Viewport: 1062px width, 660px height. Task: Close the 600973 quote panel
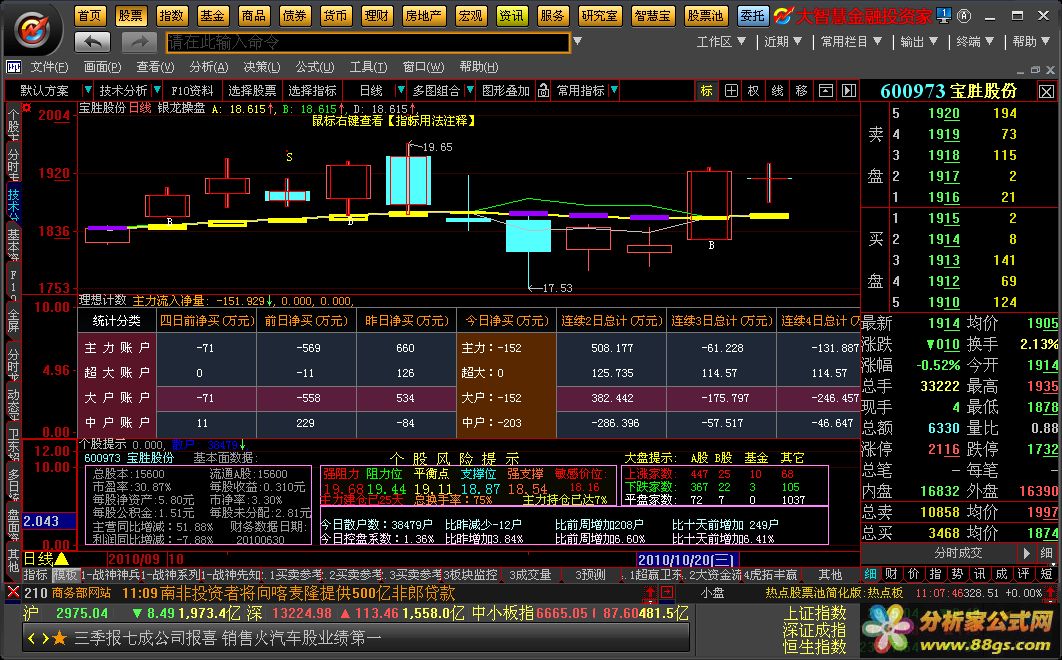(x=1046, y=91)
